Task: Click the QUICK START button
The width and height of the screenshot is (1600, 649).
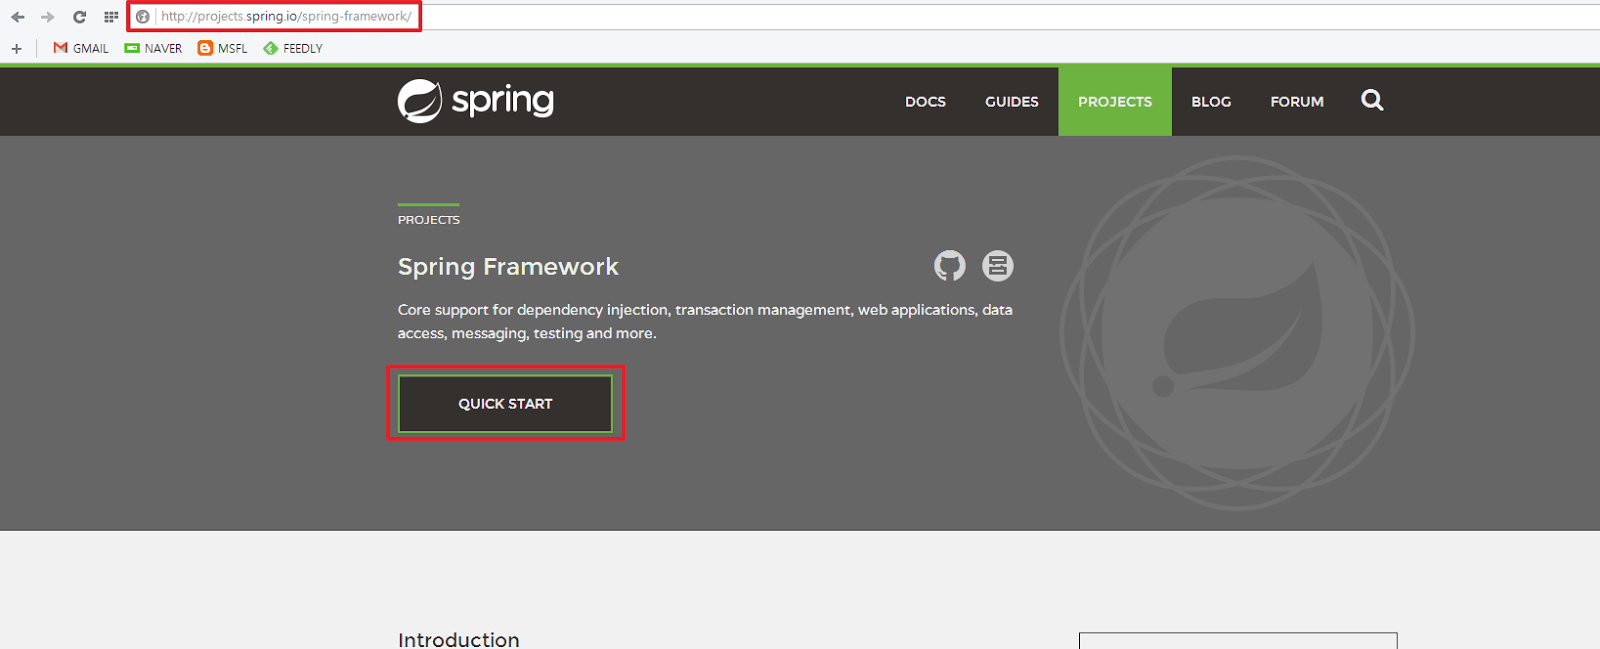Action: coord(505,404)
